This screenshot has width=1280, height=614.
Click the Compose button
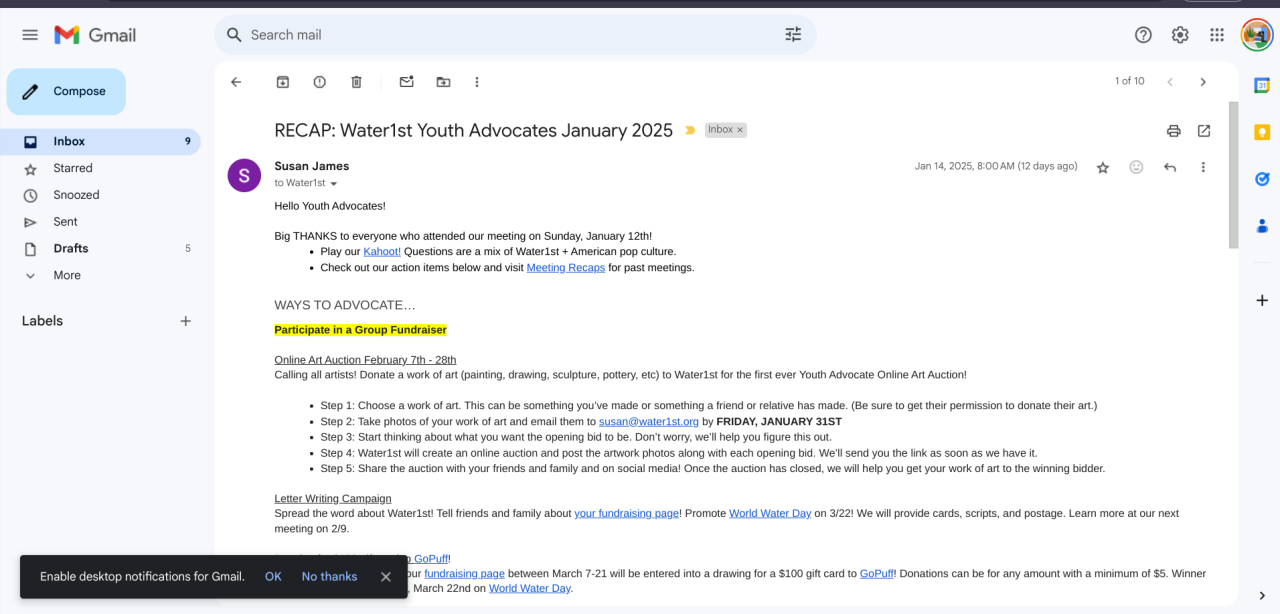[x=66, y=91]
